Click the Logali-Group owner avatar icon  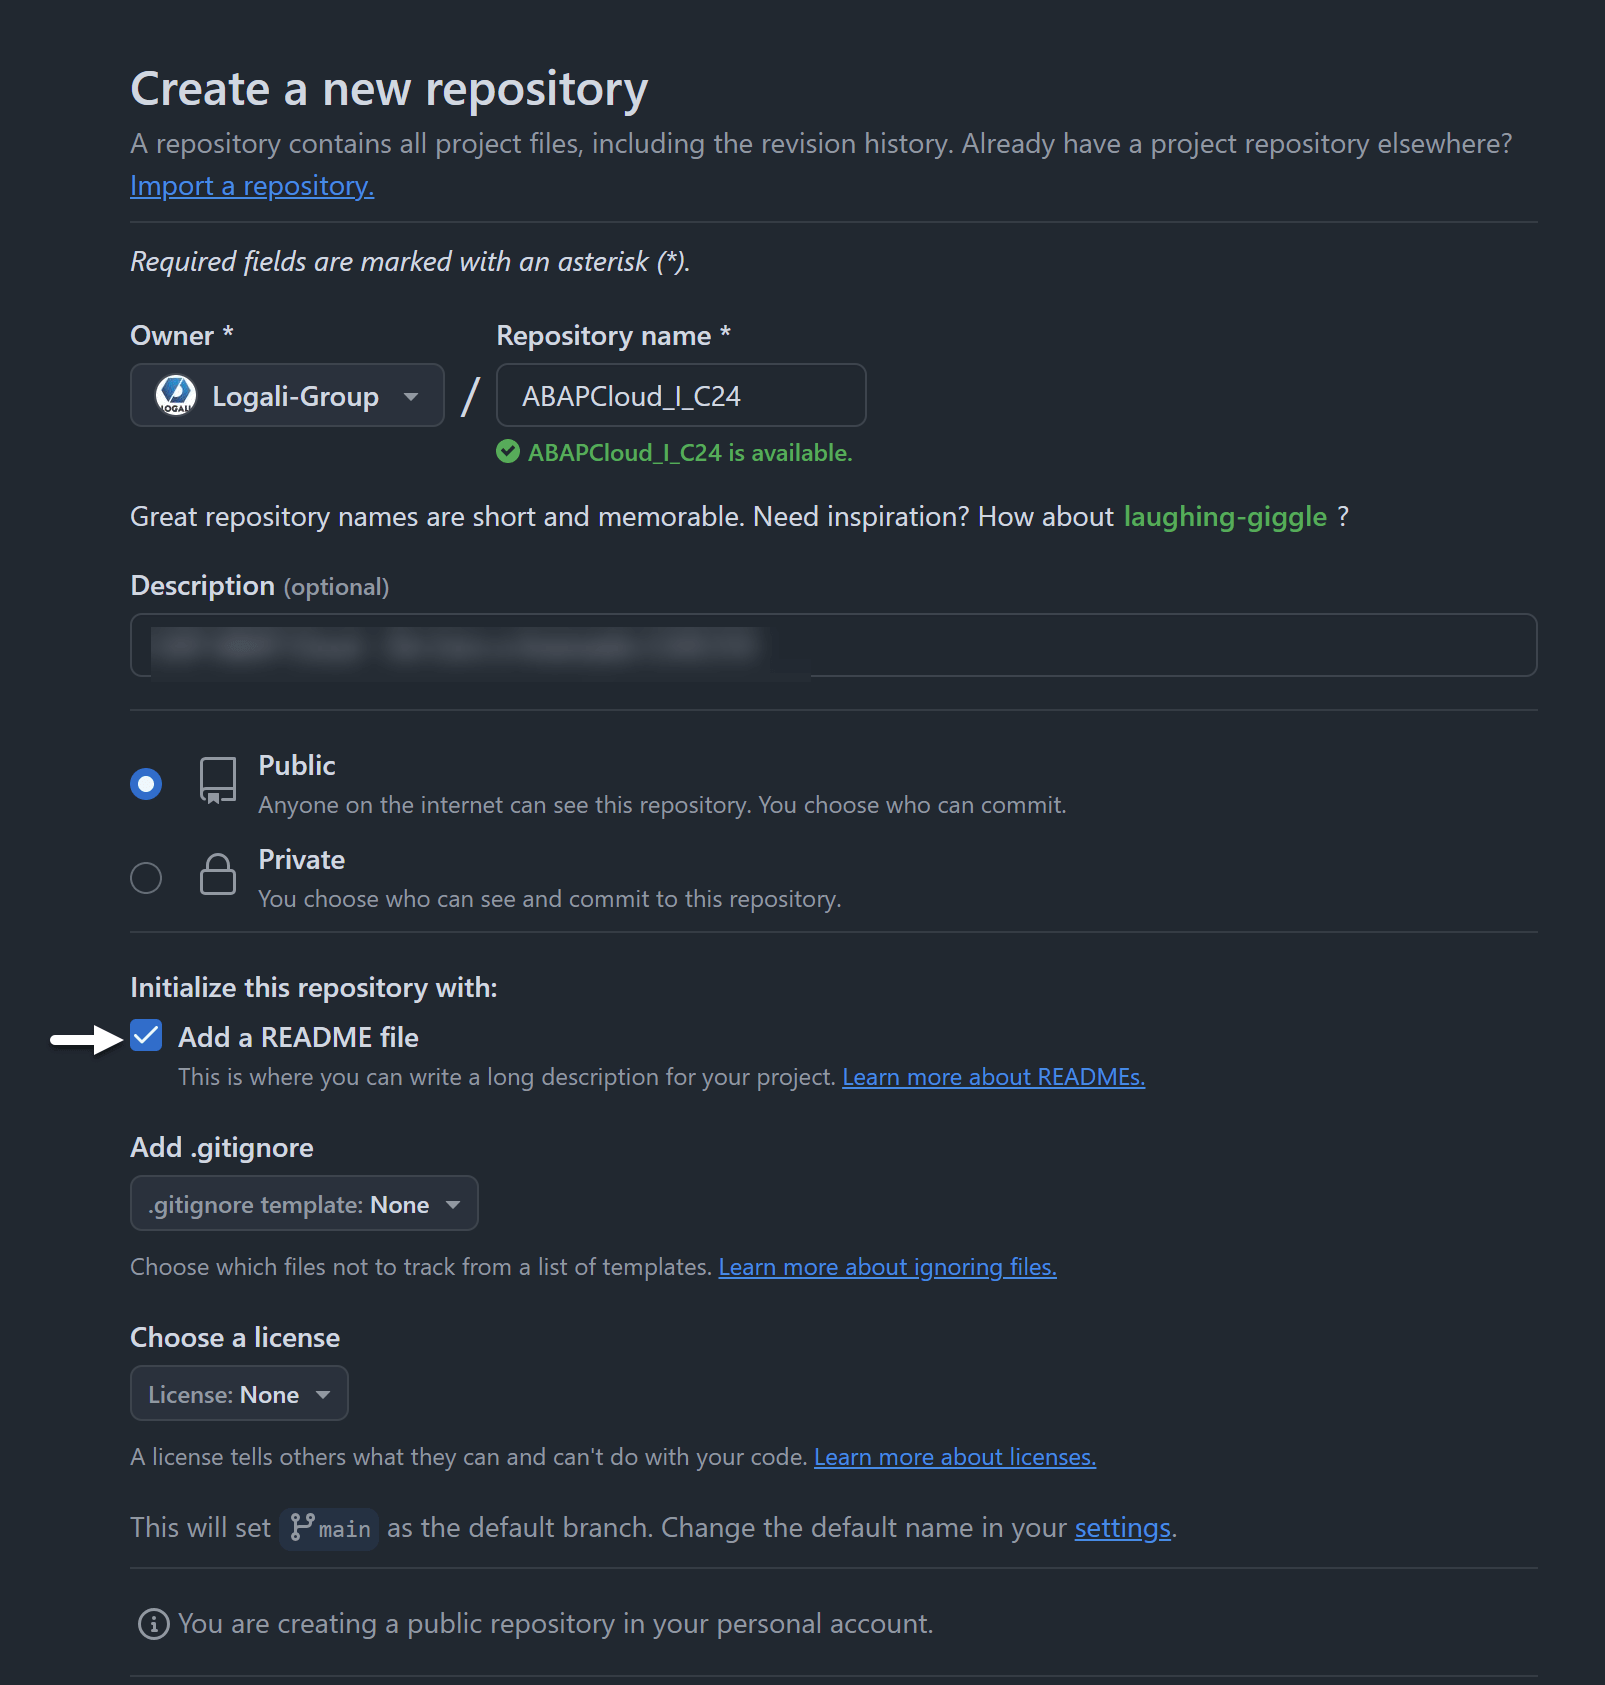point(176,395)
